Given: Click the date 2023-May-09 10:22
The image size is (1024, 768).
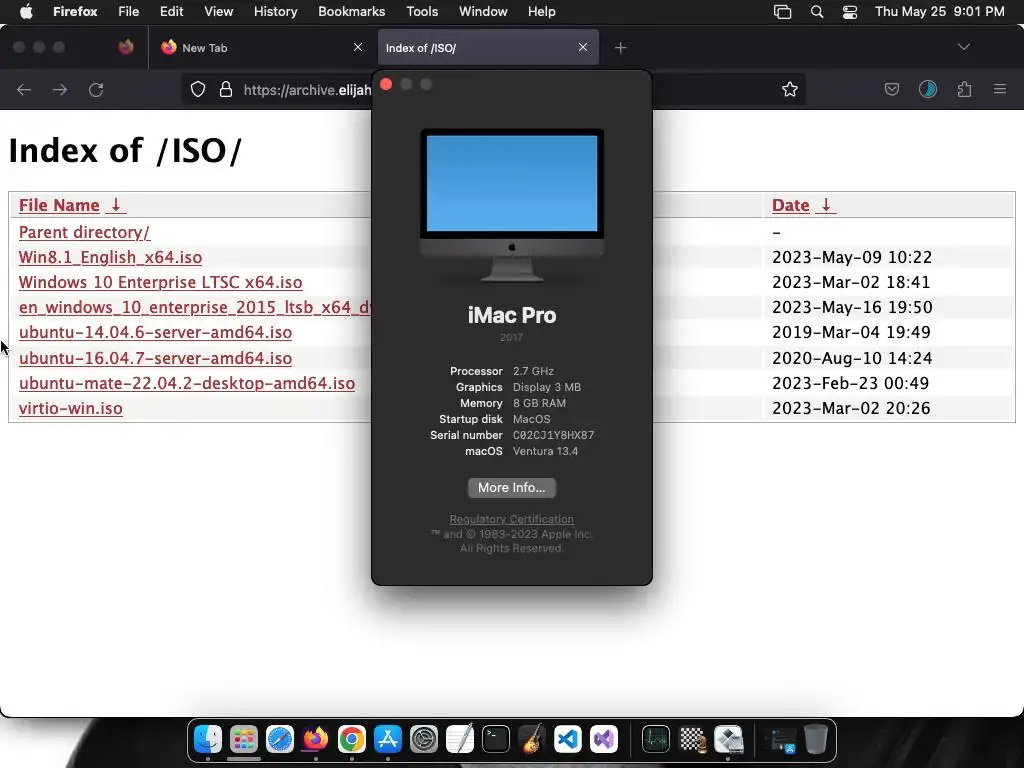Looking at the screenshot, I should click(852, 257).
